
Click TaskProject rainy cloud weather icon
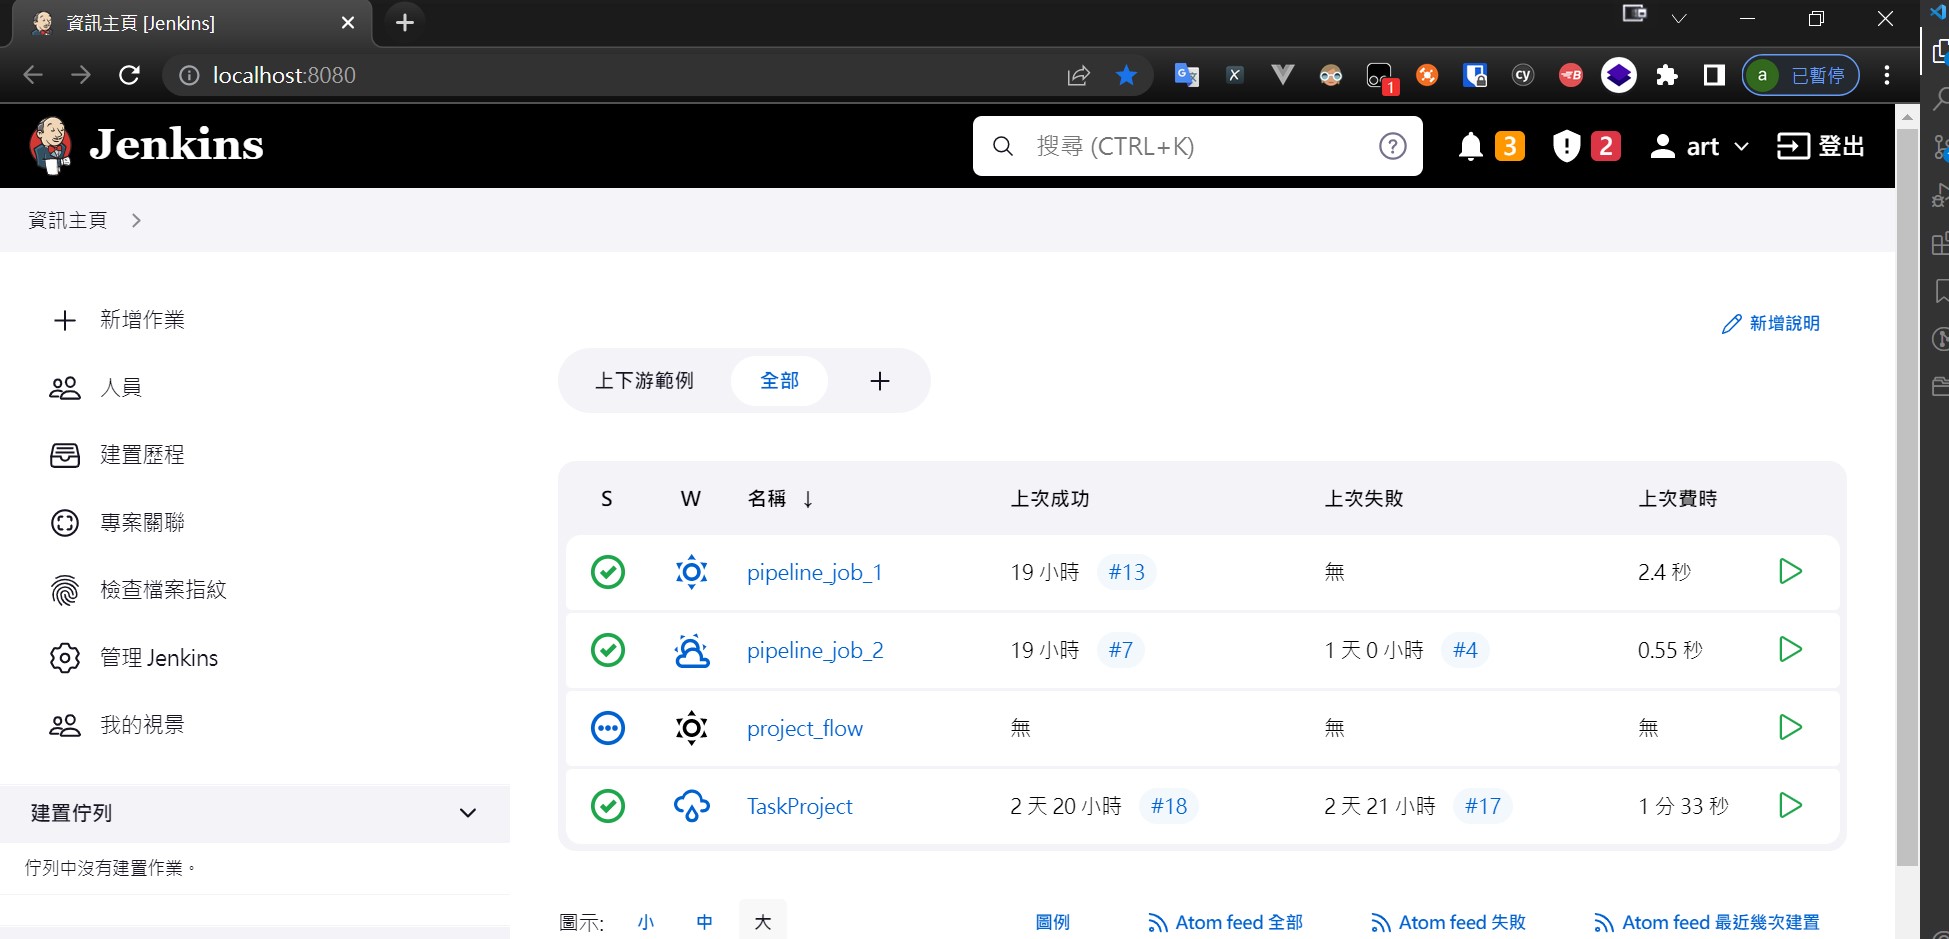(x=692, y=806)
